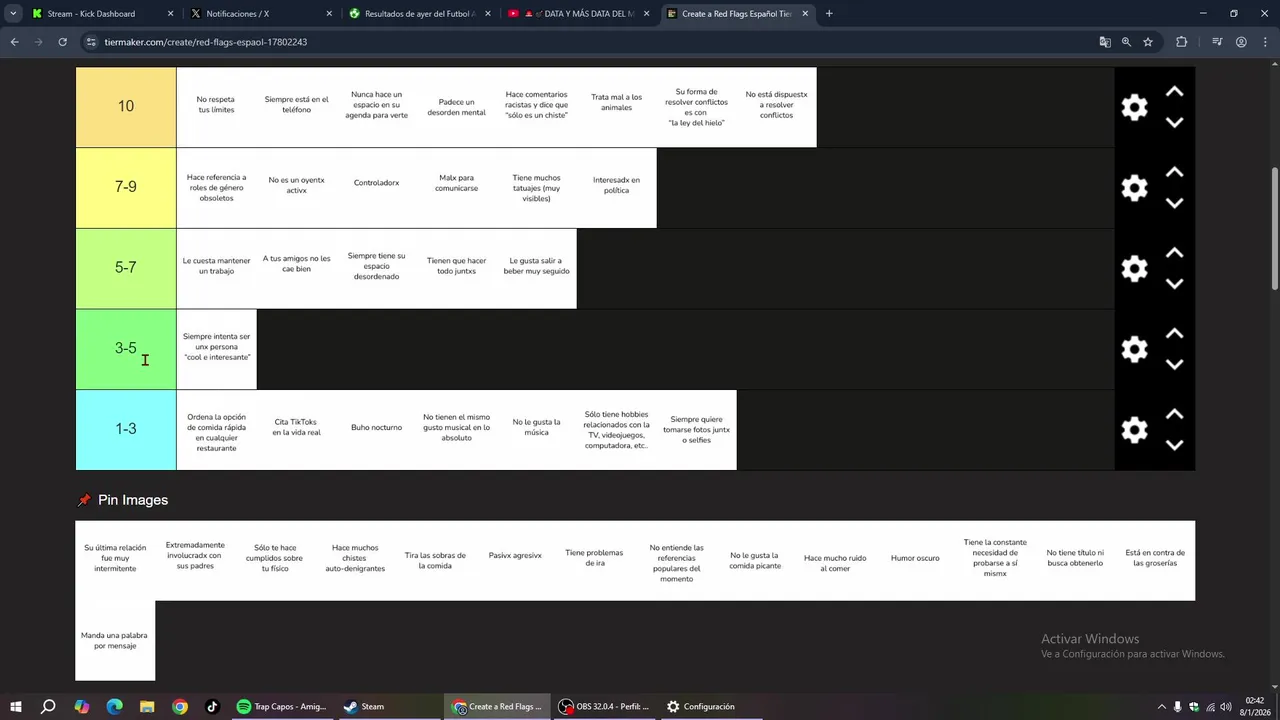Screen dimensions: 1280x720
Task: Open settings gear for tier 3-5 row
Action: 1134,349
